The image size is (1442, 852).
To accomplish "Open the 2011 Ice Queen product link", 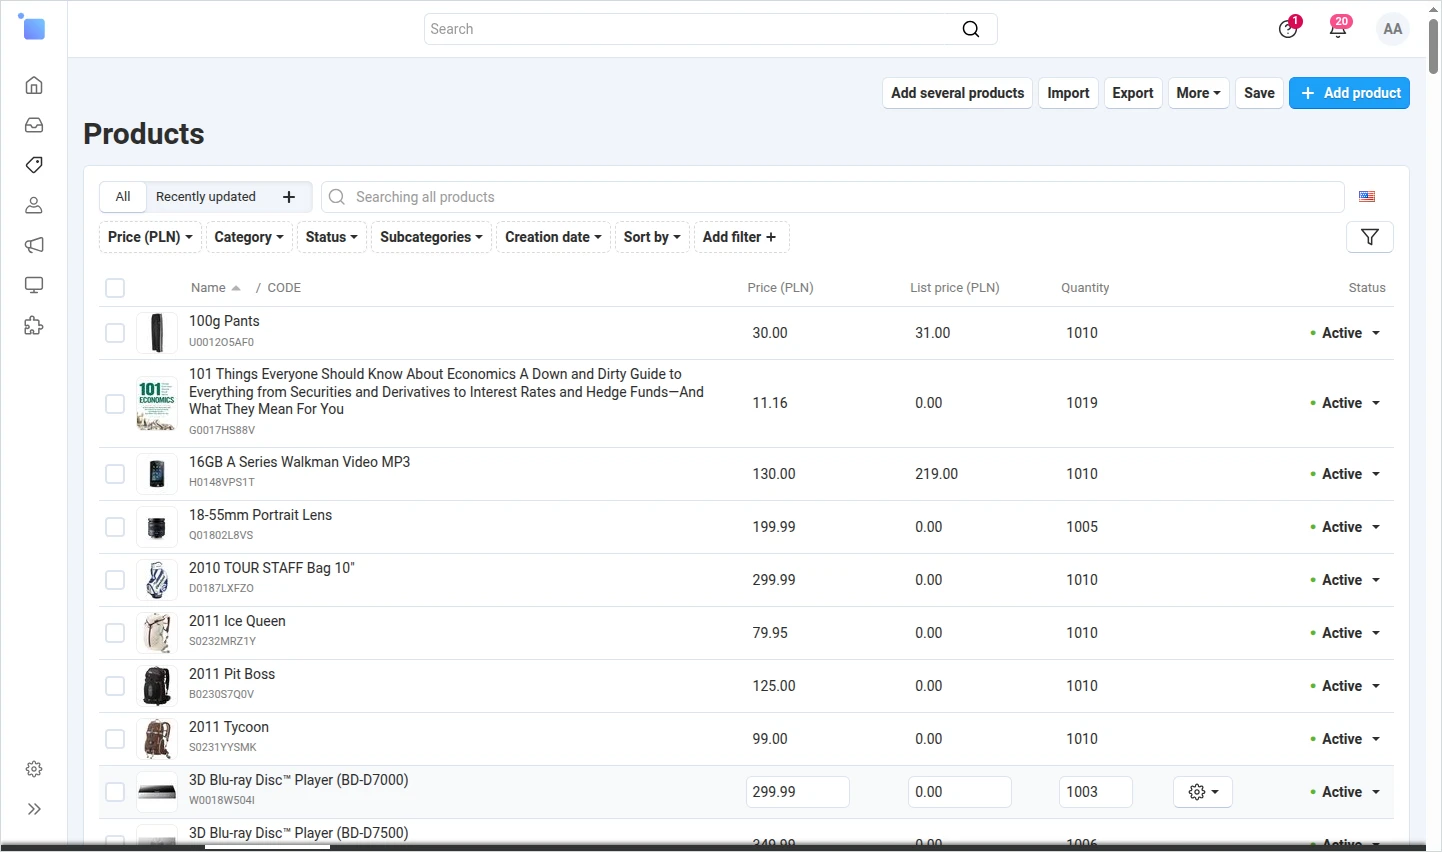I will 237,621.
